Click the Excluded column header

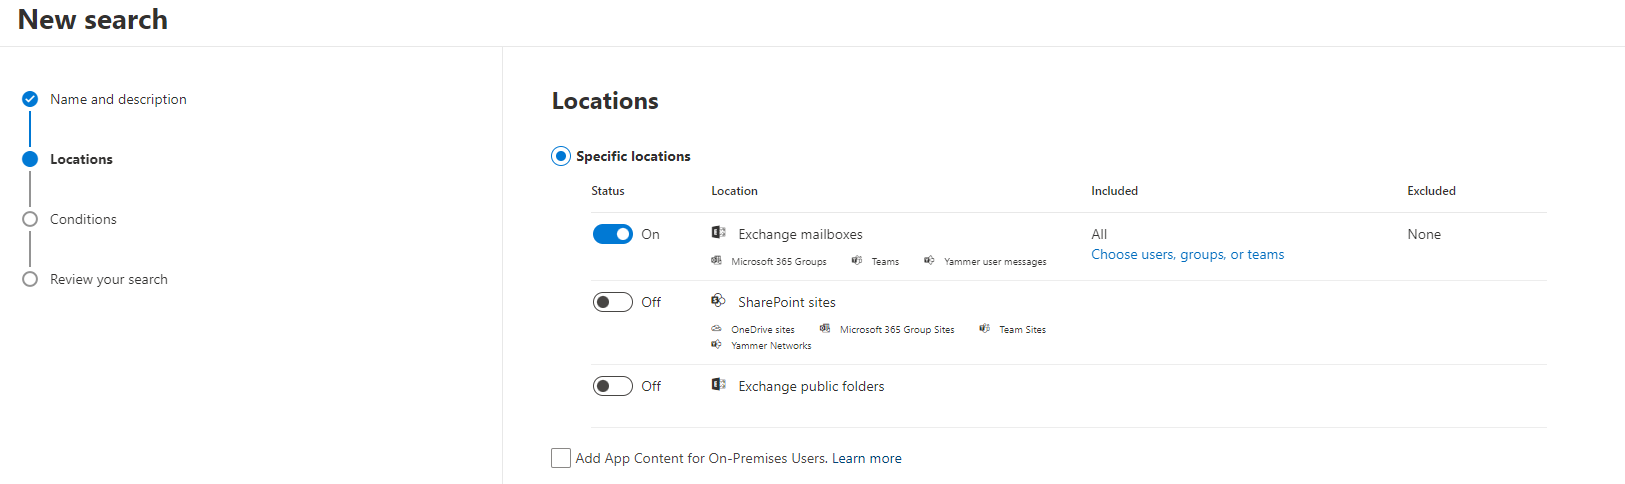(1431, 191)
